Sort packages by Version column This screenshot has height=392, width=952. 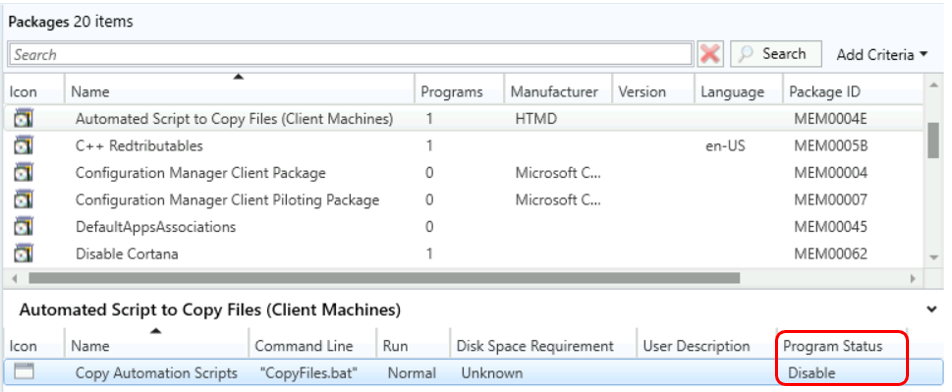point(653,92)
